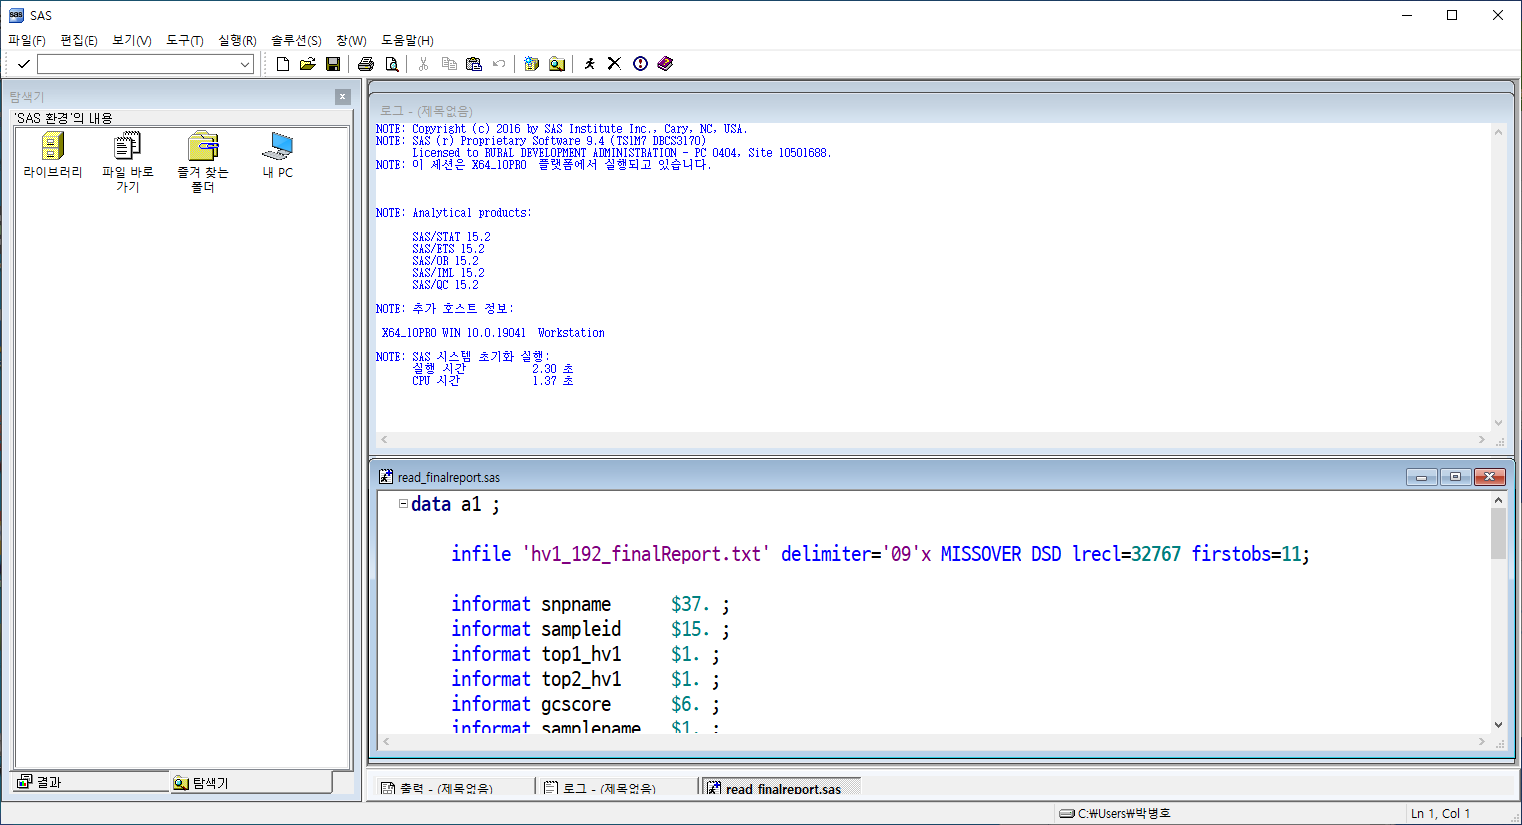Click the Ln 1, Col 1 status indicator
This screenshot has width=1522, height=825.
coord(1440,813)
